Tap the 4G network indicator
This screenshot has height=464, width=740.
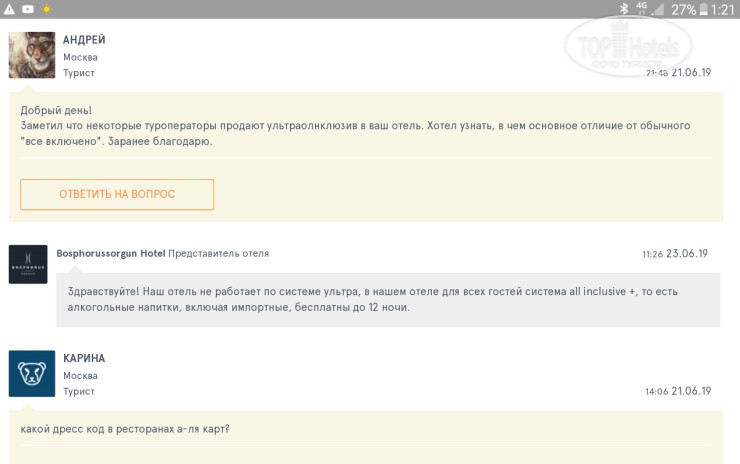[642, 8]
